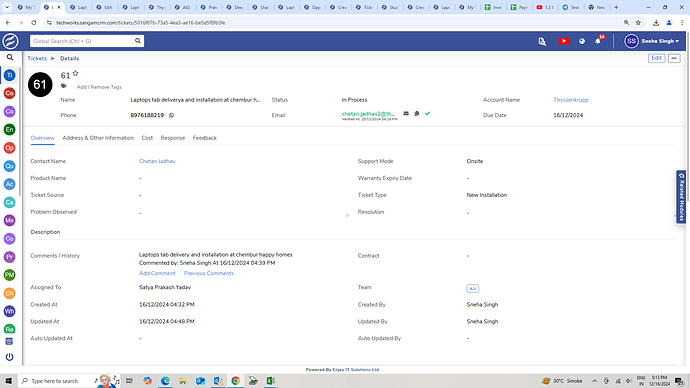Click the tag icon under ticket number
This screenshot has height=388, width=690.
coord(64,86)
